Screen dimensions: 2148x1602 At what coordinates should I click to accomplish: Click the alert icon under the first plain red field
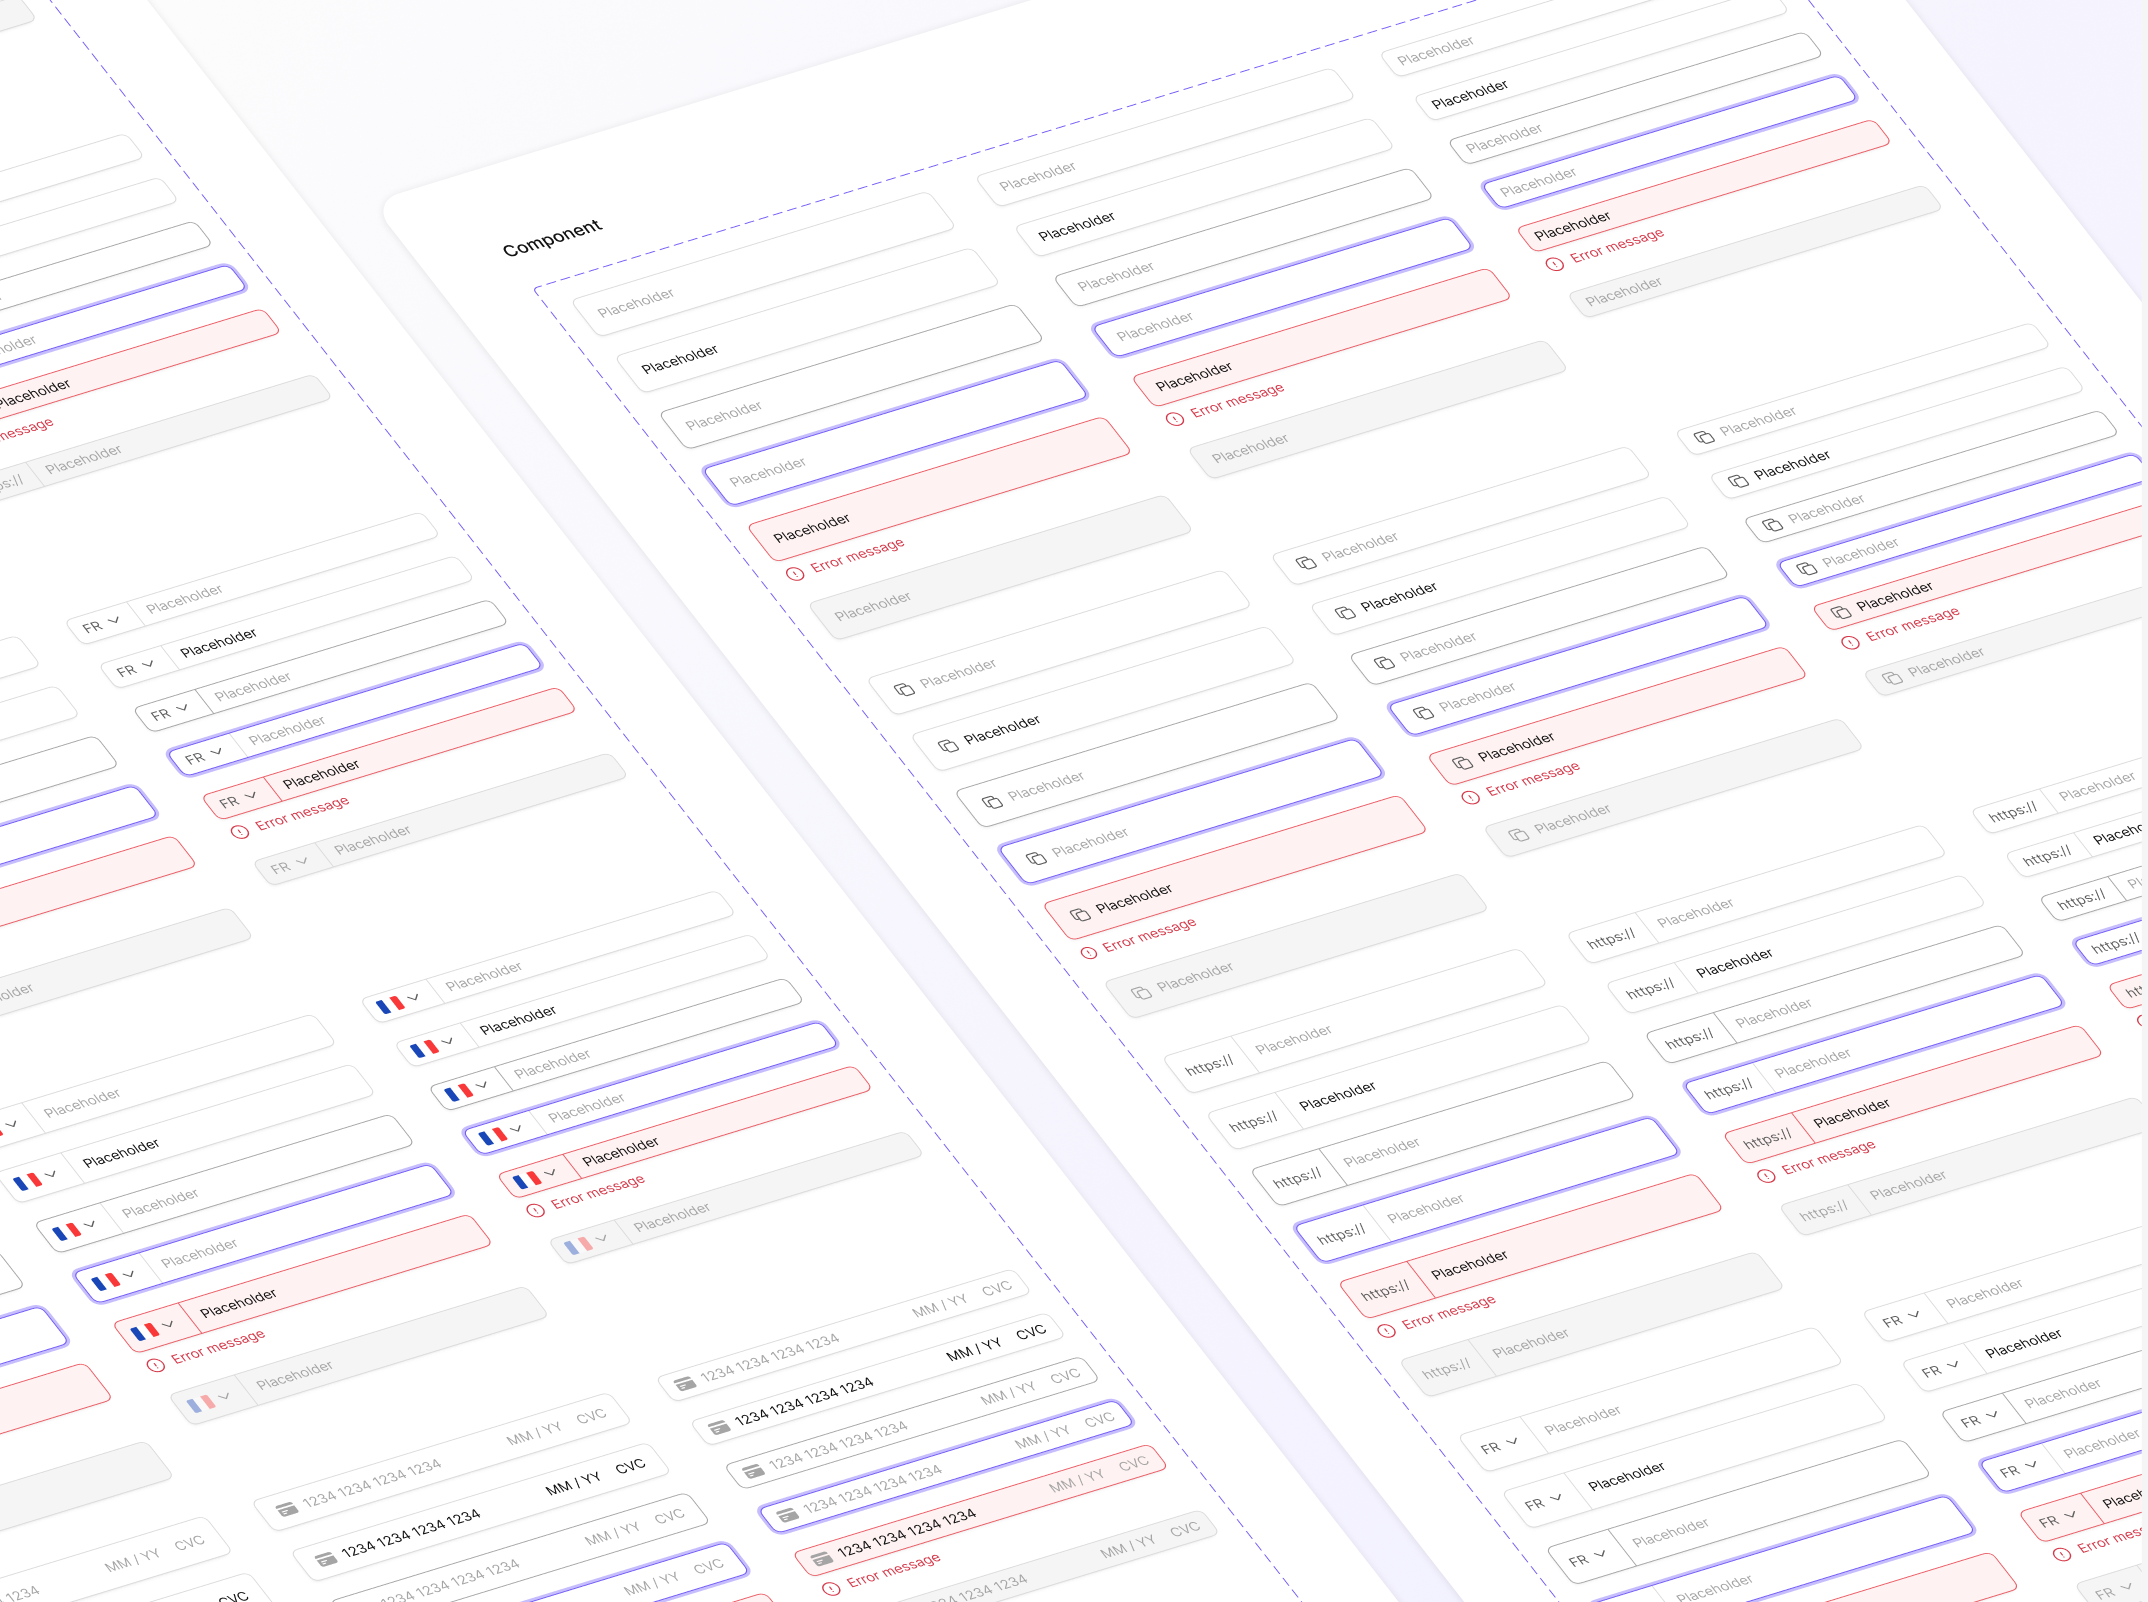point(795,573)
